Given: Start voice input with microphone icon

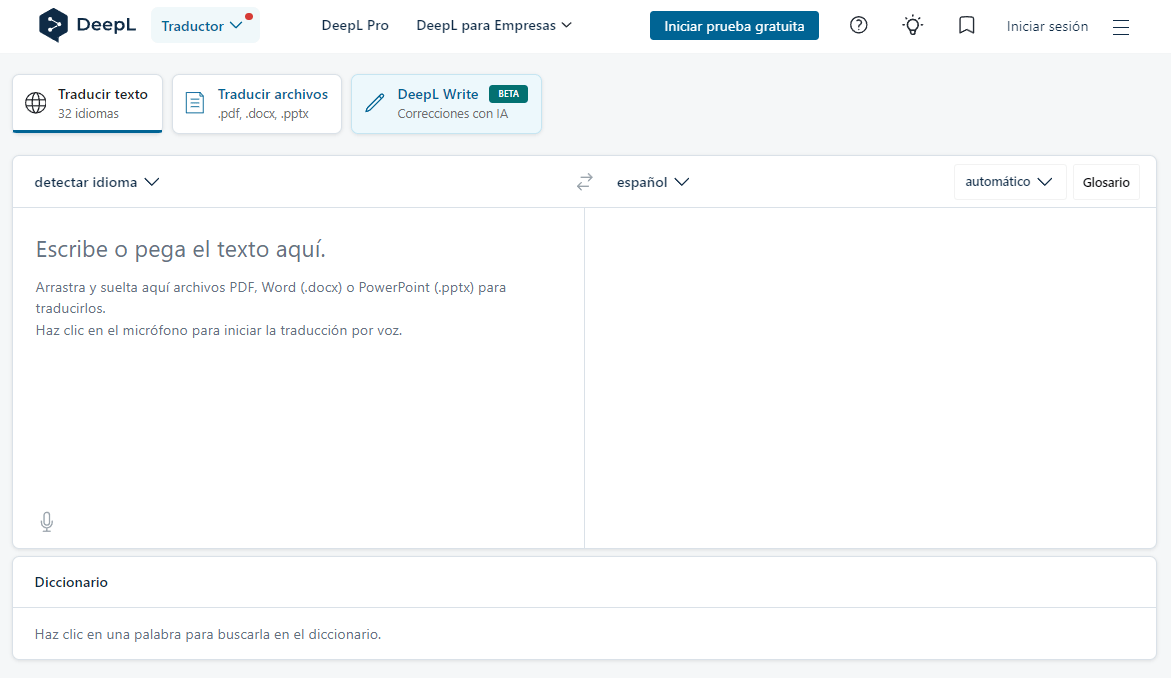Looking at the screenshot, I should tap(46, 522).
